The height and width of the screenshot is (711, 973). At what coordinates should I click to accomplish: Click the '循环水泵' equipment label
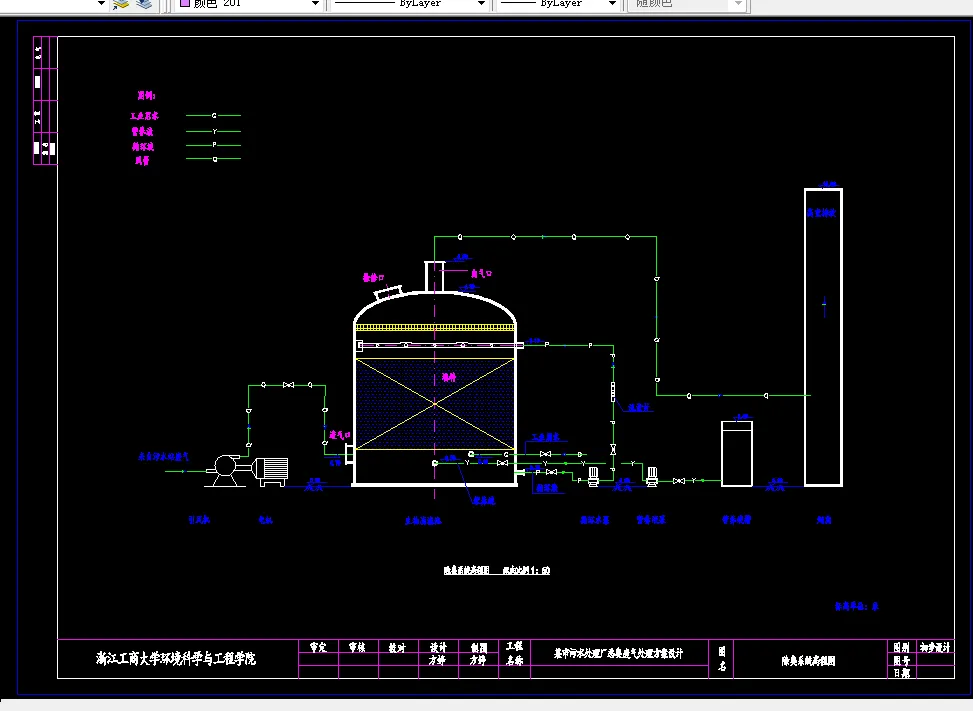594,520
